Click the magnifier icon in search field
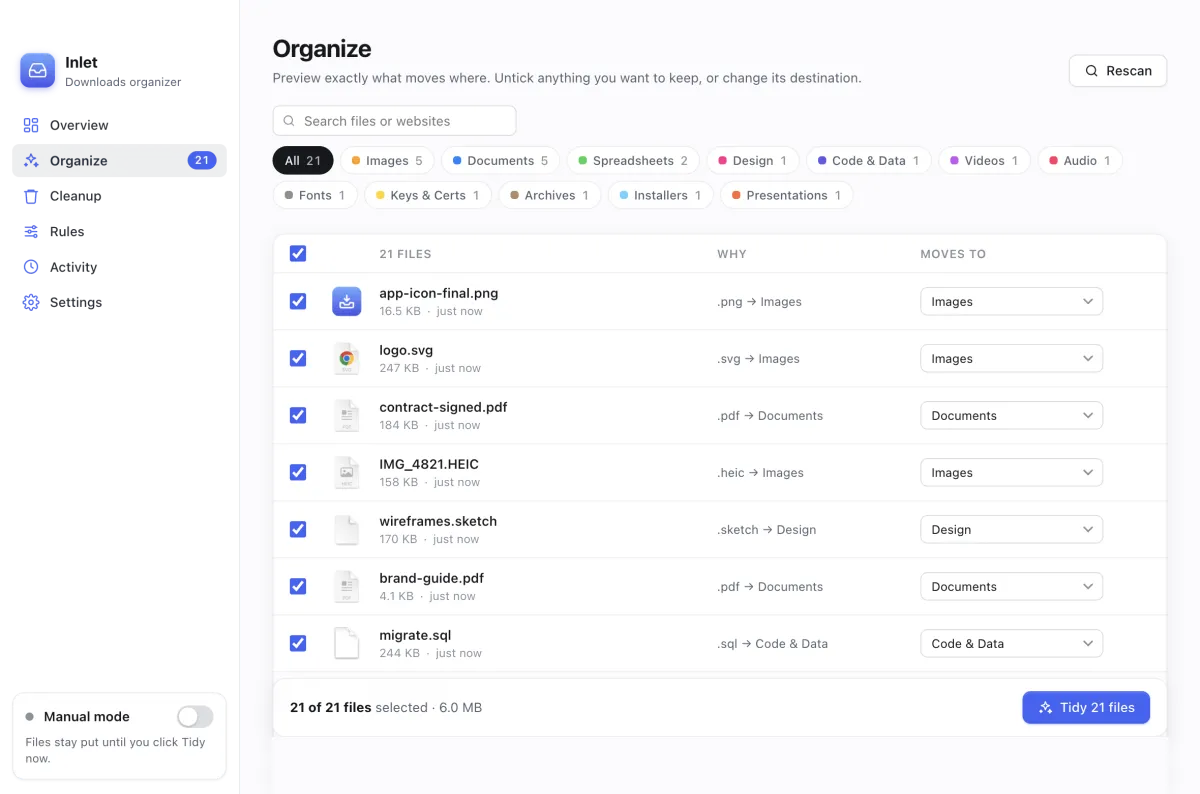Viewport: 1200px width, 794px height. click(x=289, y=121)
